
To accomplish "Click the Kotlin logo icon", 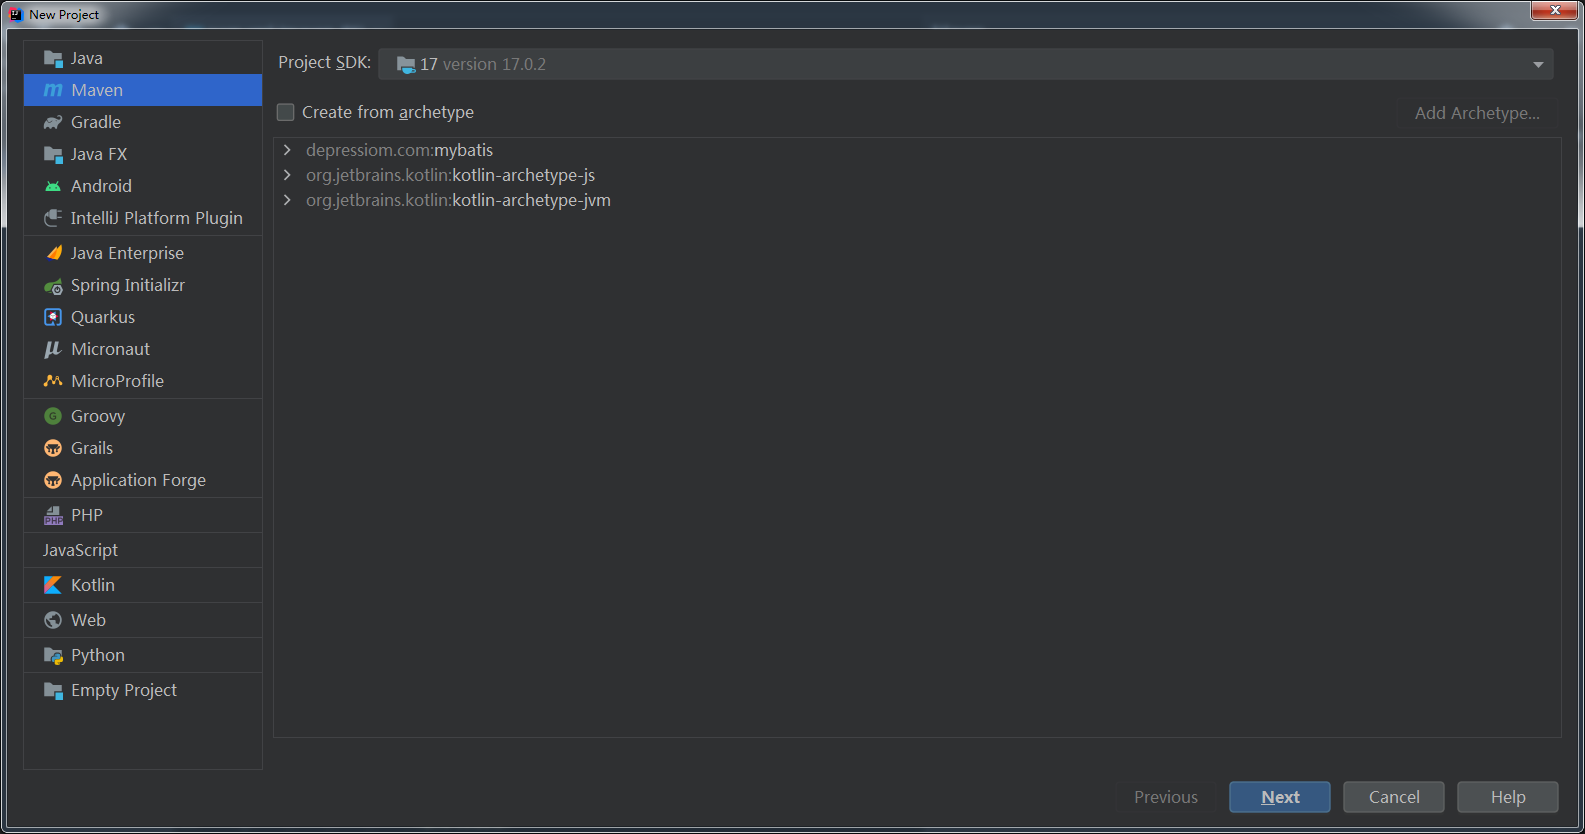I will coord(53,585).
